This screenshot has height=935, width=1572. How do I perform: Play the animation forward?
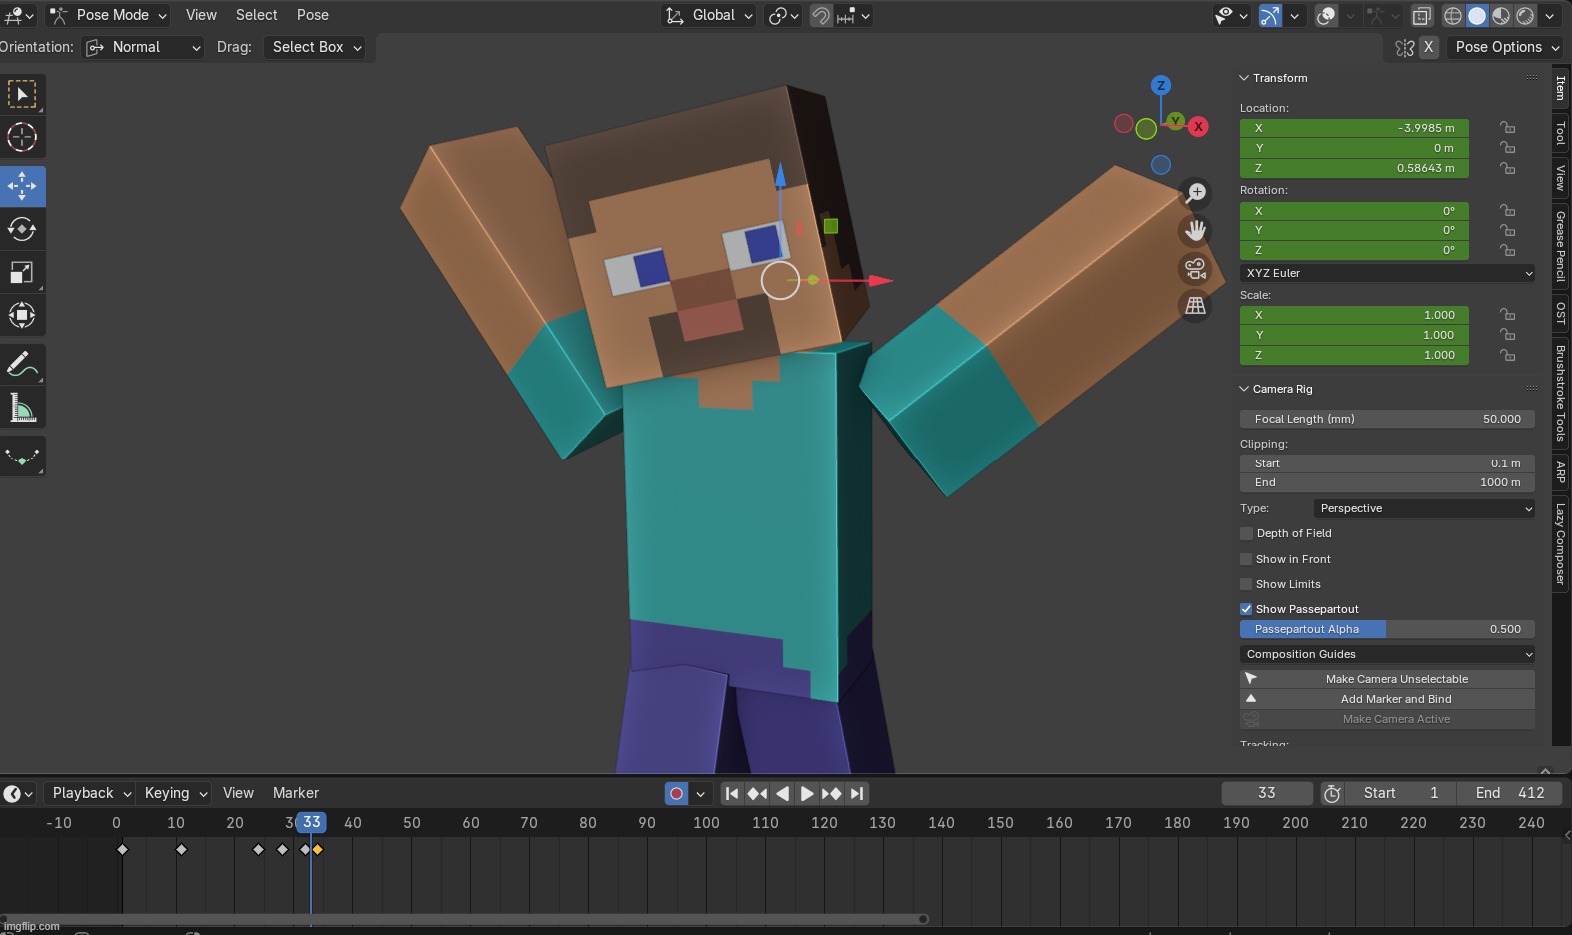click(807, 793)
